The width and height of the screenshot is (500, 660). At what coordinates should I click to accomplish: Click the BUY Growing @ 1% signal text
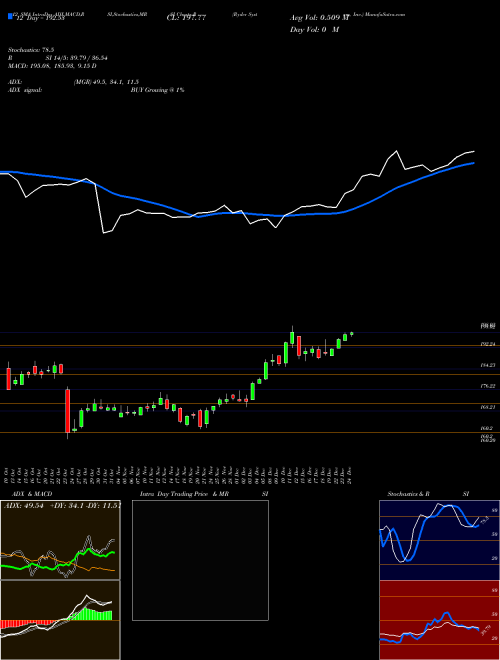[x=157, y=90]
